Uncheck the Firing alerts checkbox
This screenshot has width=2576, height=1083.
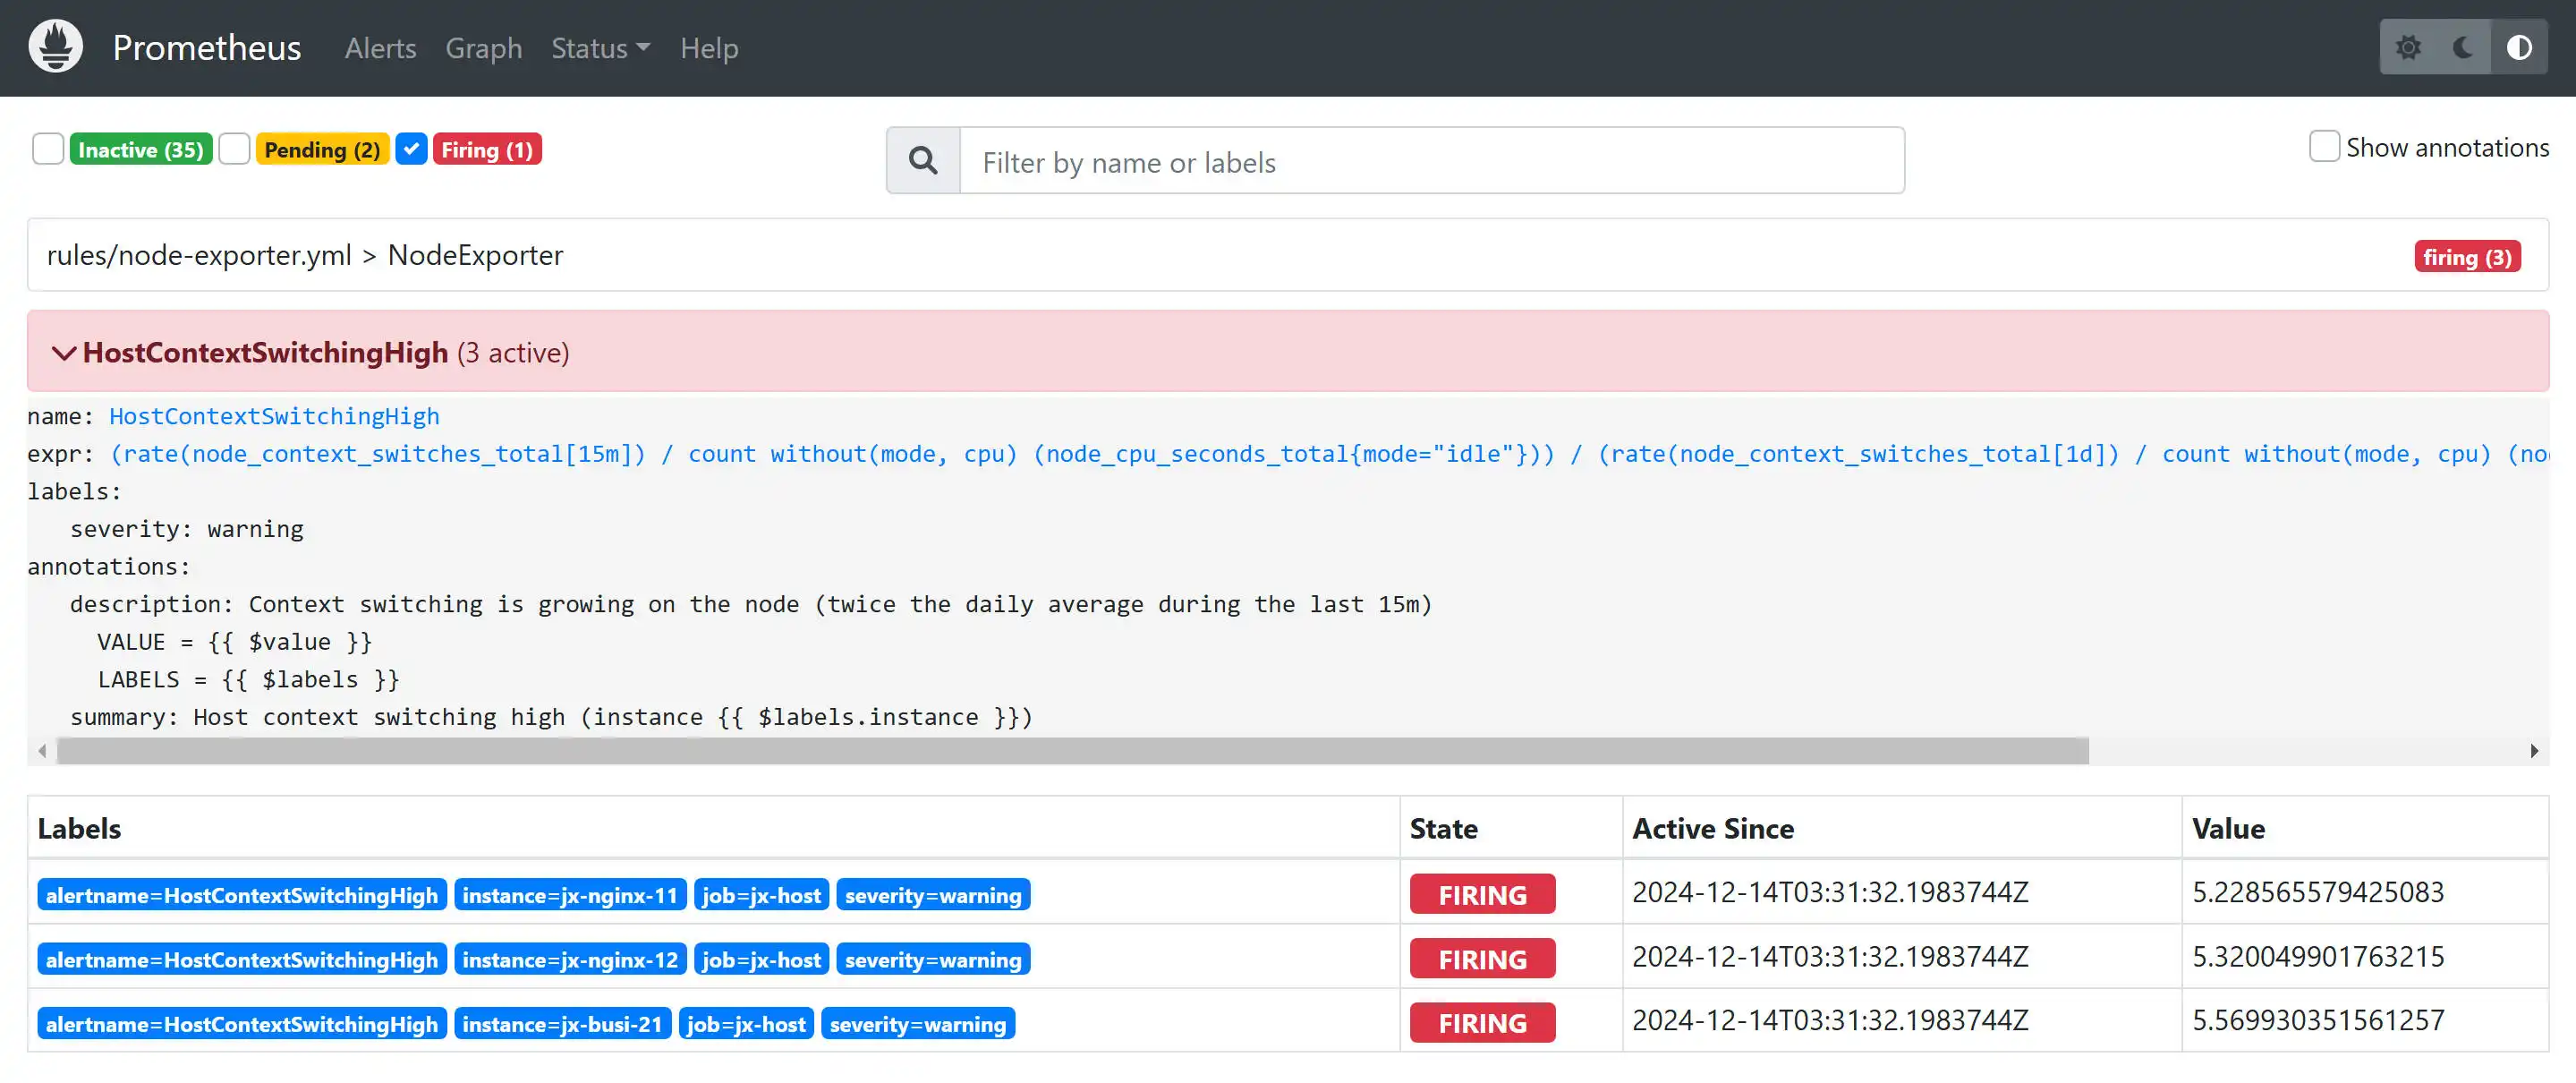tap(411, 149)
